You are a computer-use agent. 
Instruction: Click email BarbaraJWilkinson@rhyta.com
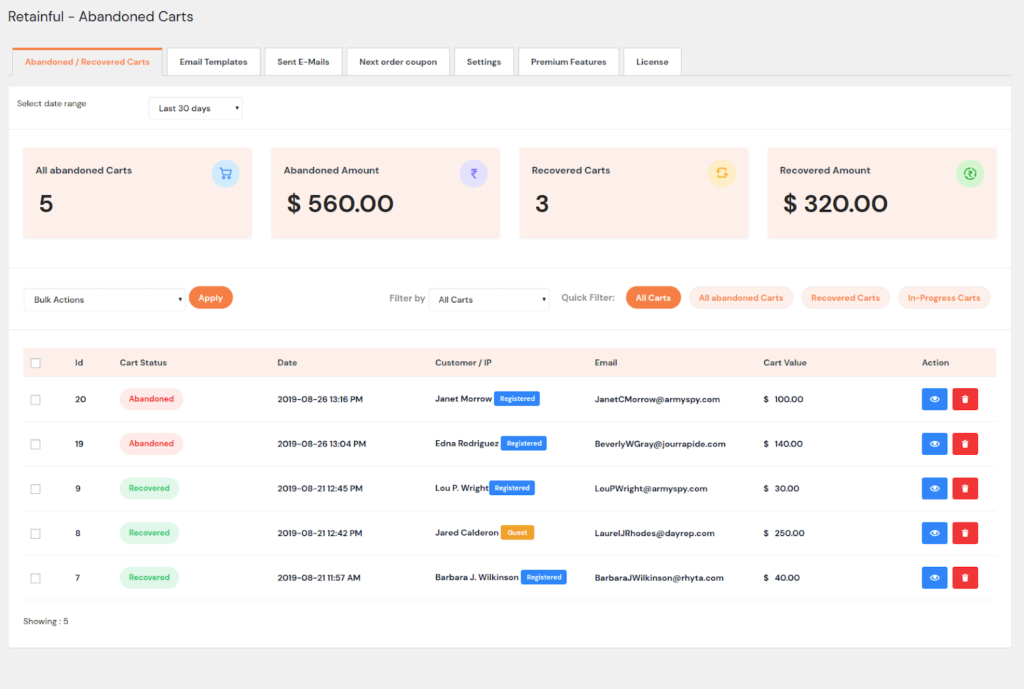659,578
